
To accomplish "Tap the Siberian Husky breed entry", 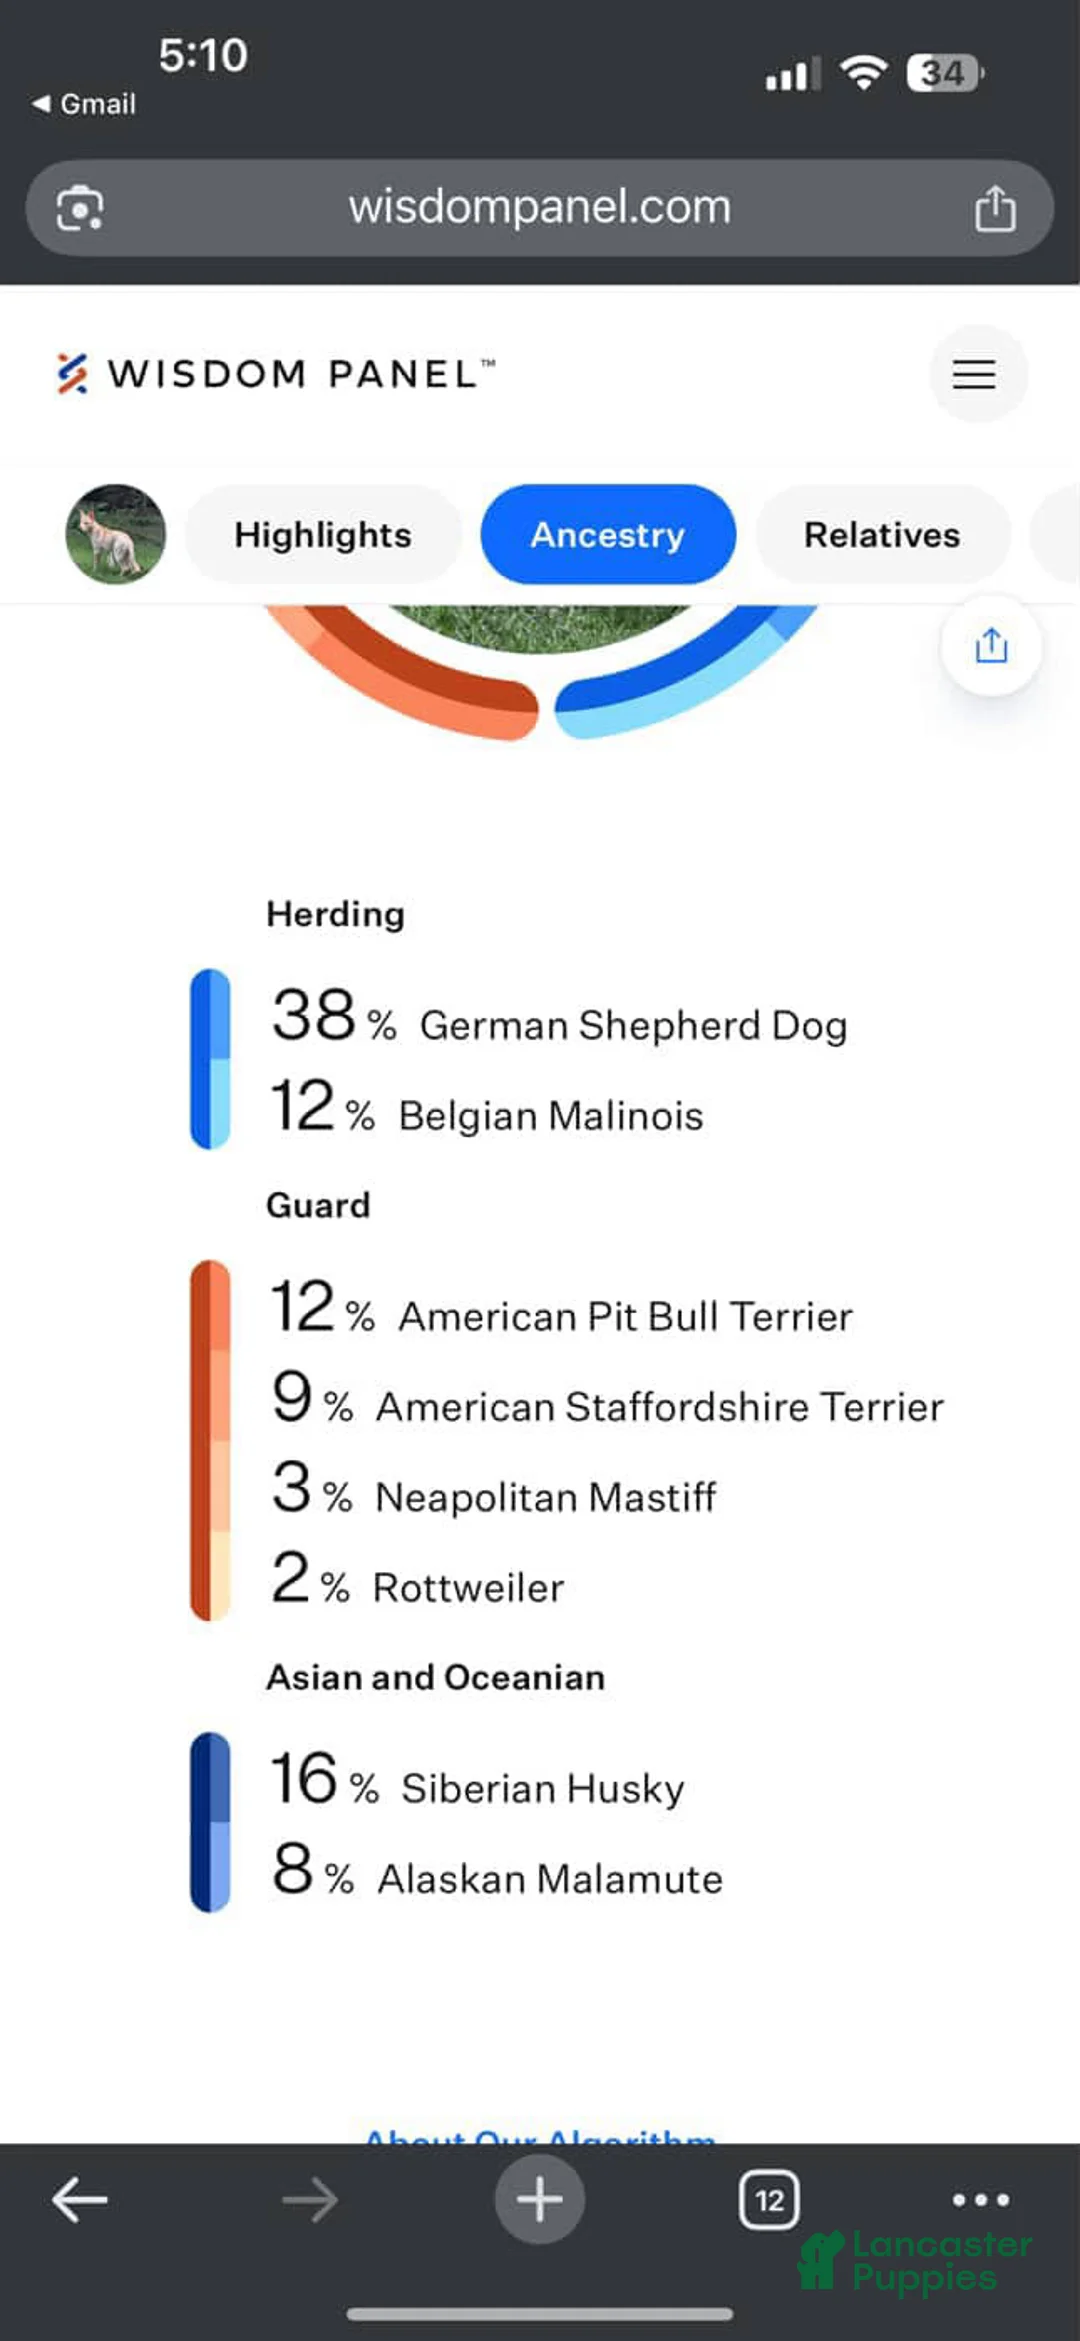I will click(x=480, y=1785).
